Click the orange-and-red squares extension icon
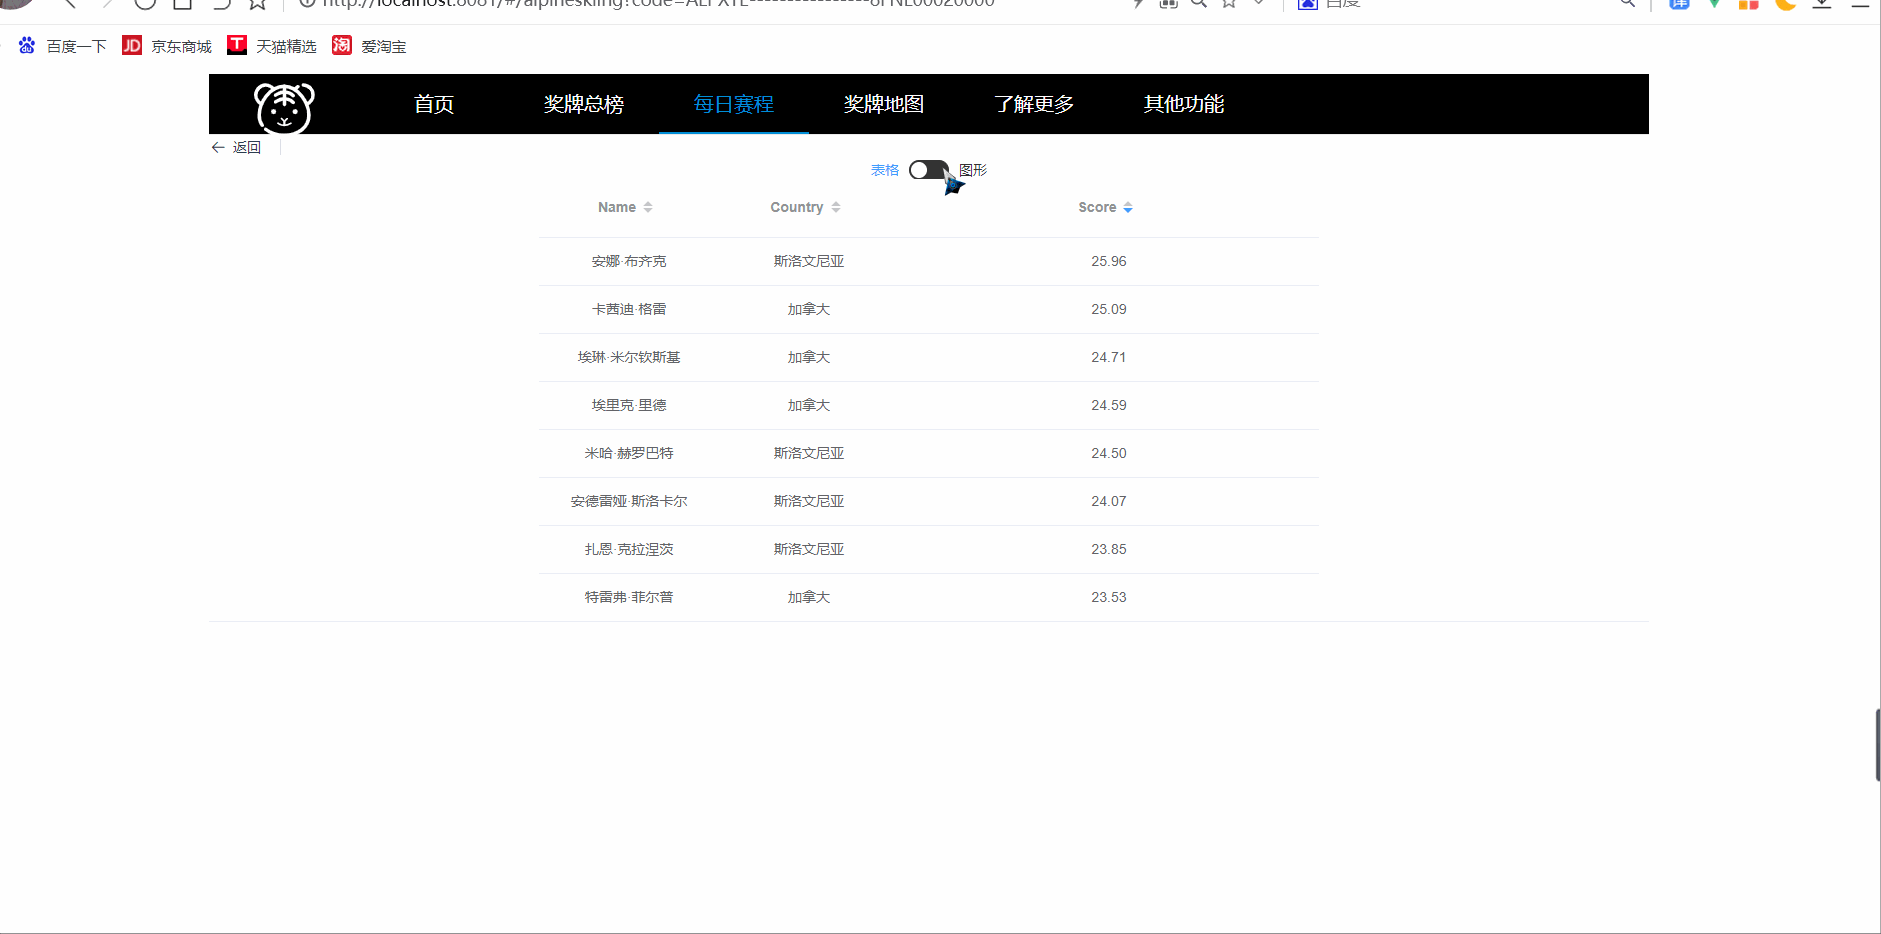Viewport: 1881px width, 934px height. coord(1748,5)
